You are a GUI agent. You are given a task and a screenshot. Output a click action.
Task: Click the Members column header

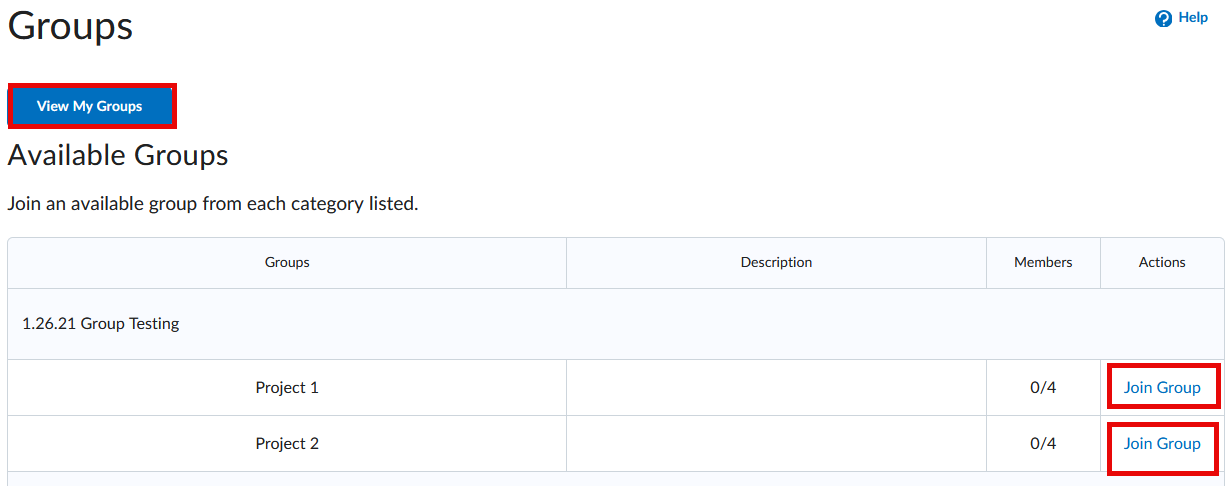pos(1043,263)
